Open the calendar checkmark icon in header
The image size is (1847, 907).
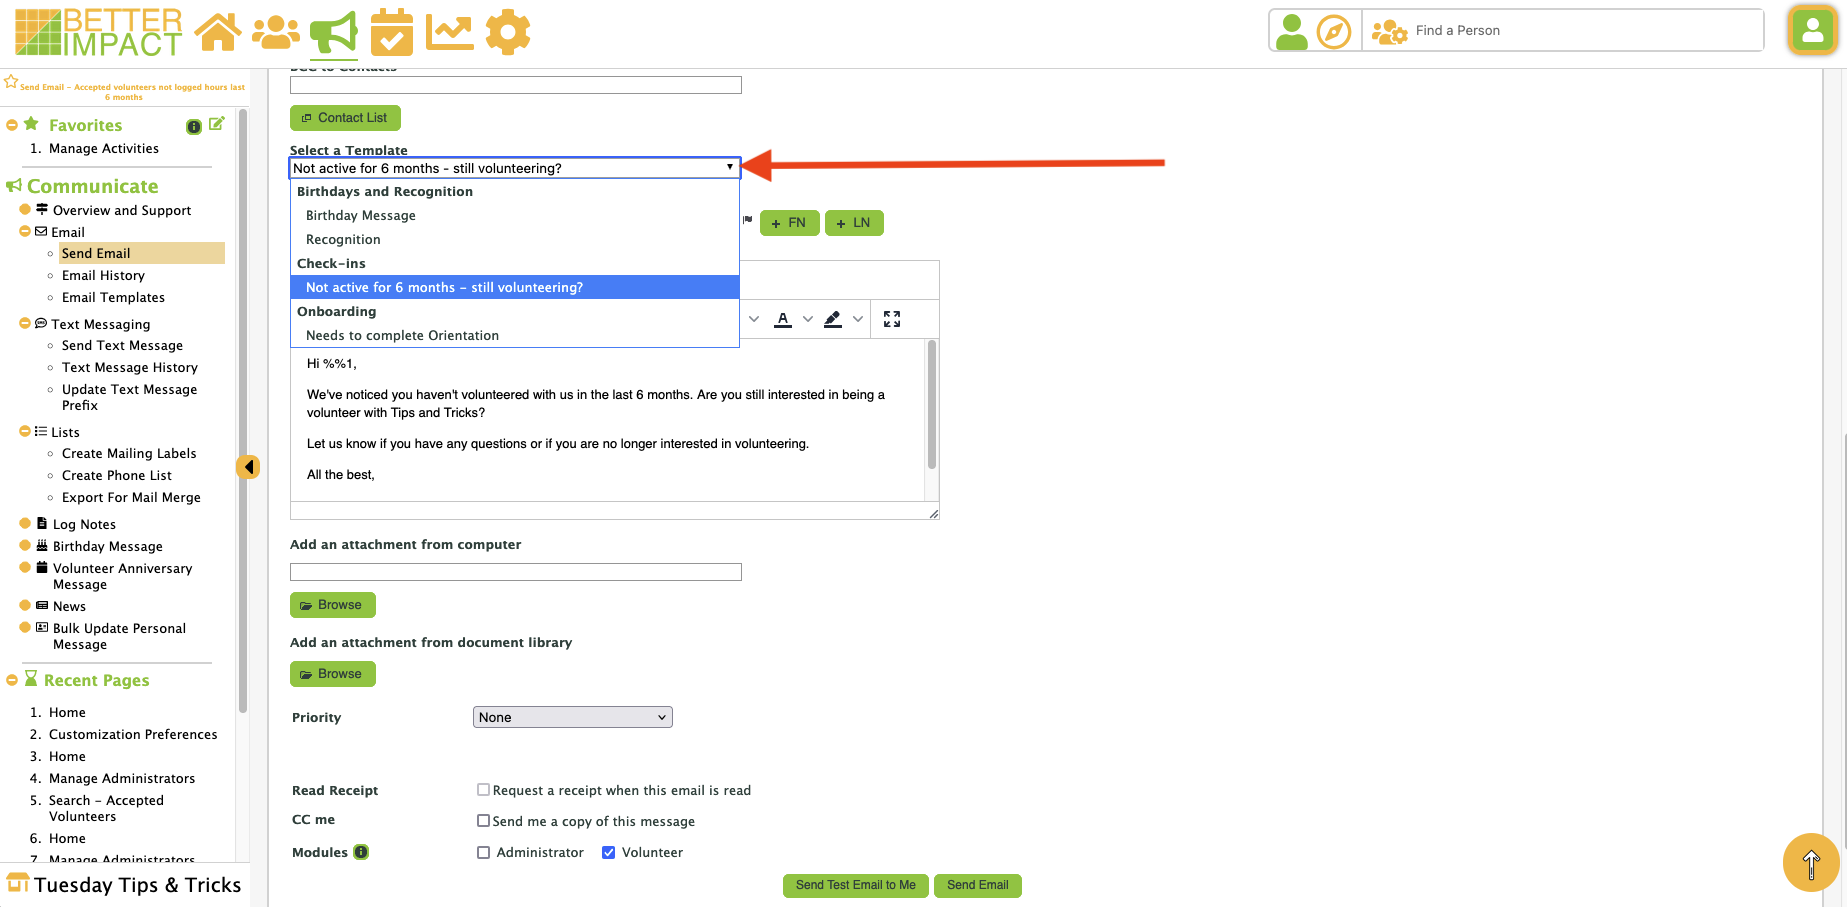pyautogui.click(x=391, y=32)
